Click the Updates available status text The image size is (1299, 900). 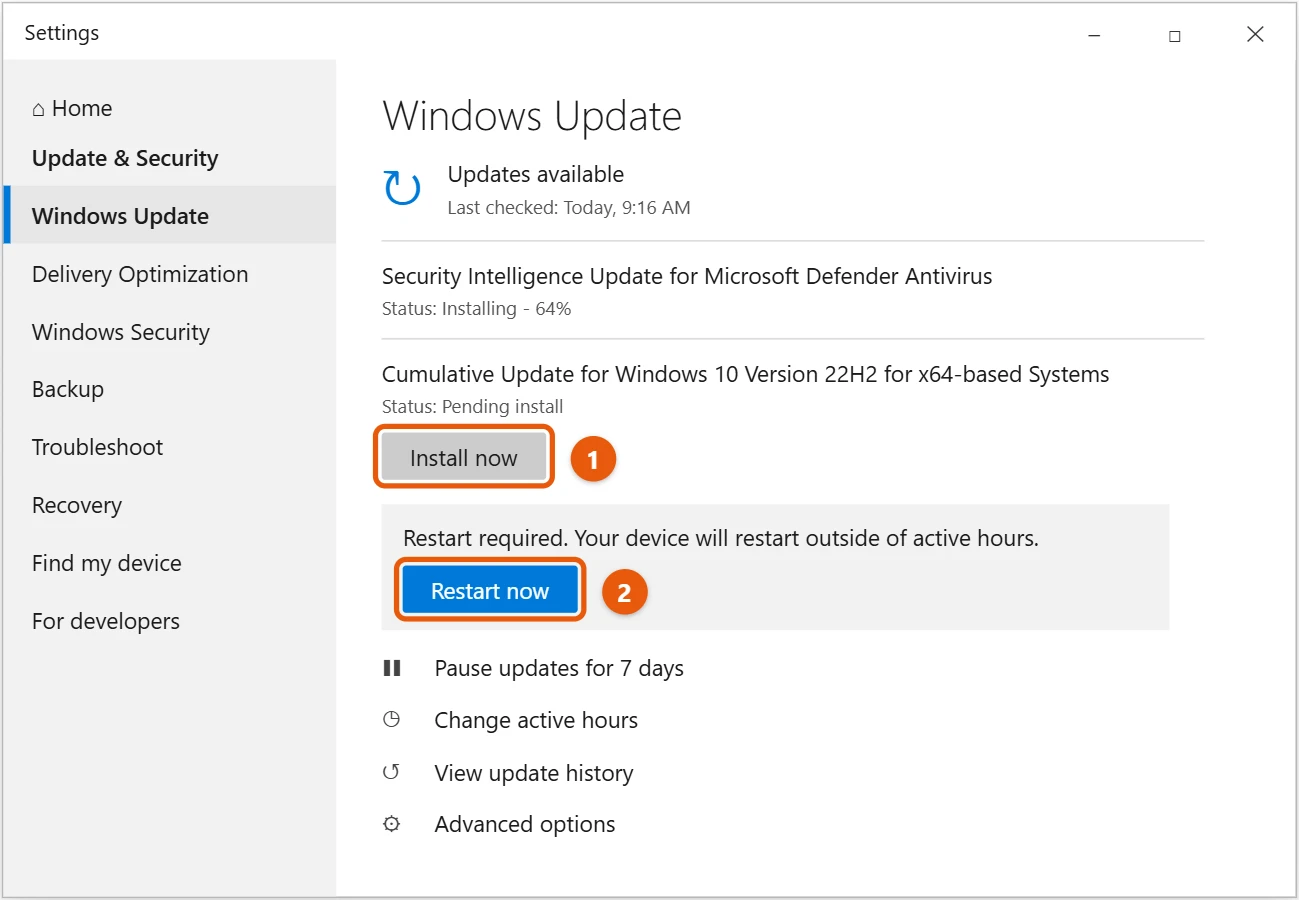(x=536, y=174)
